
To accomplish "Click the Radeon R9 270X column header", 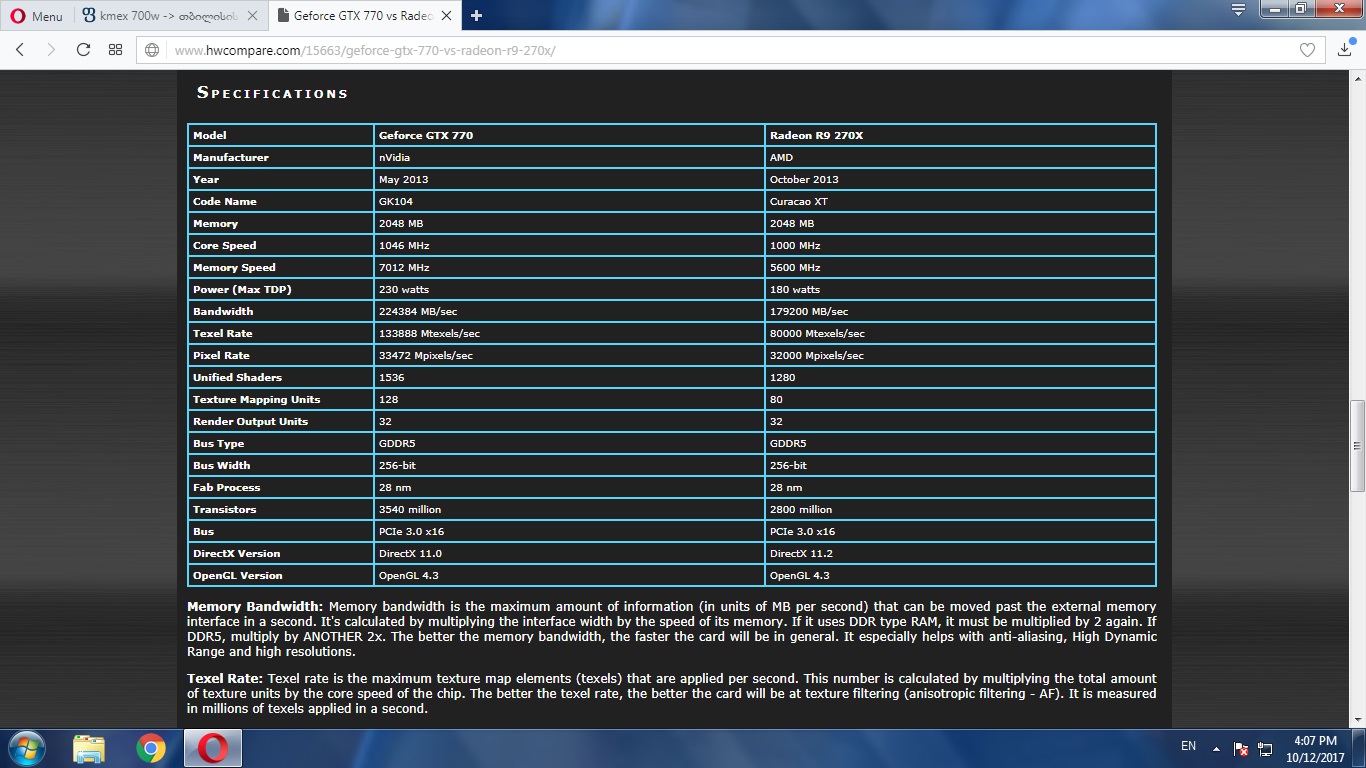I will point(816,135).
